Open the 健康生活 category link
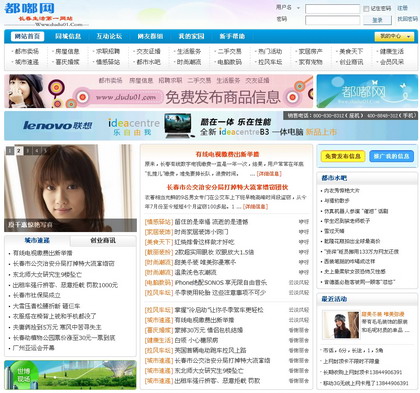This screenshot has height=393, width=420. (392, 51)
